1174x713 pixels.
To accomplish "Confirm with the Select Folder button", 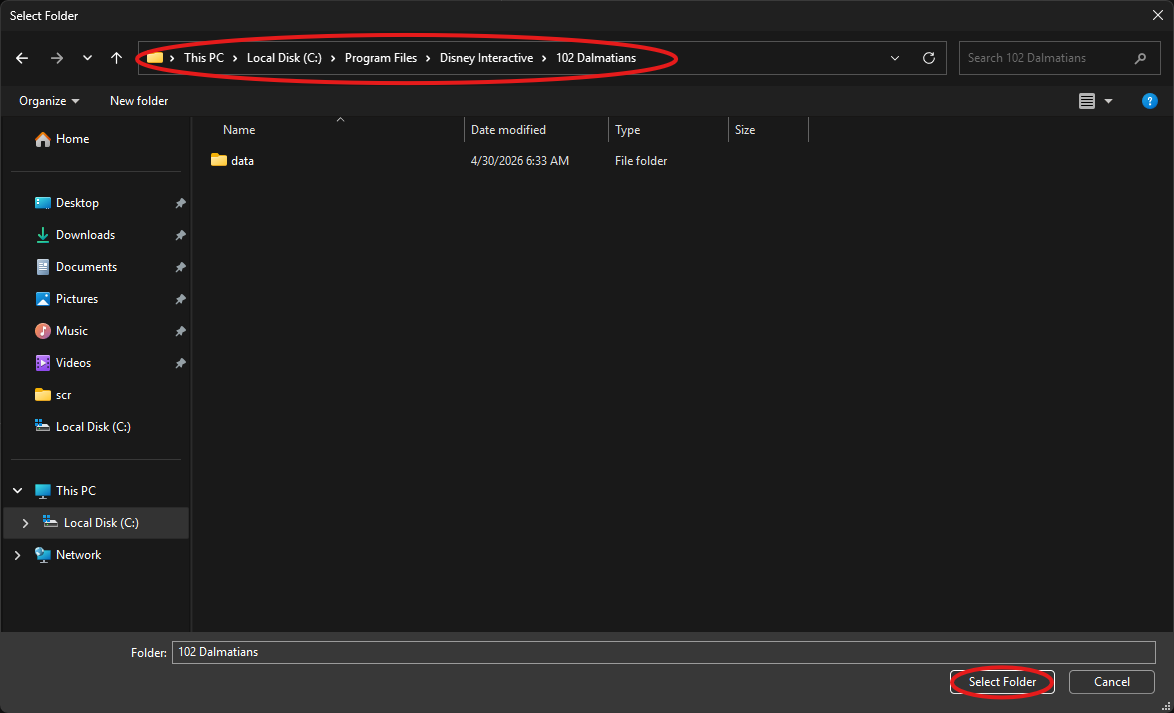I will [x=1003, y=682].
